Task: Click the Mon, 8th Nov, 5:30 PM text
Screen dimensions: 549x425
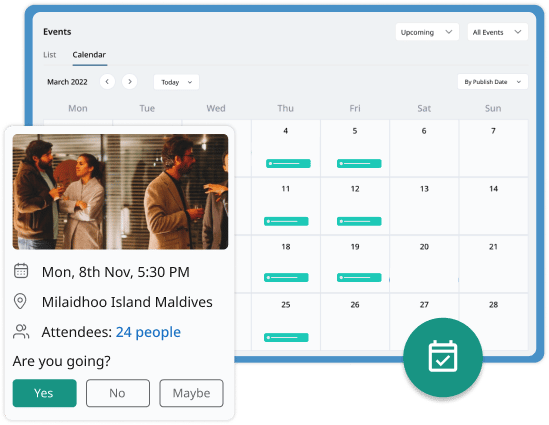Action: pos(116,272)
